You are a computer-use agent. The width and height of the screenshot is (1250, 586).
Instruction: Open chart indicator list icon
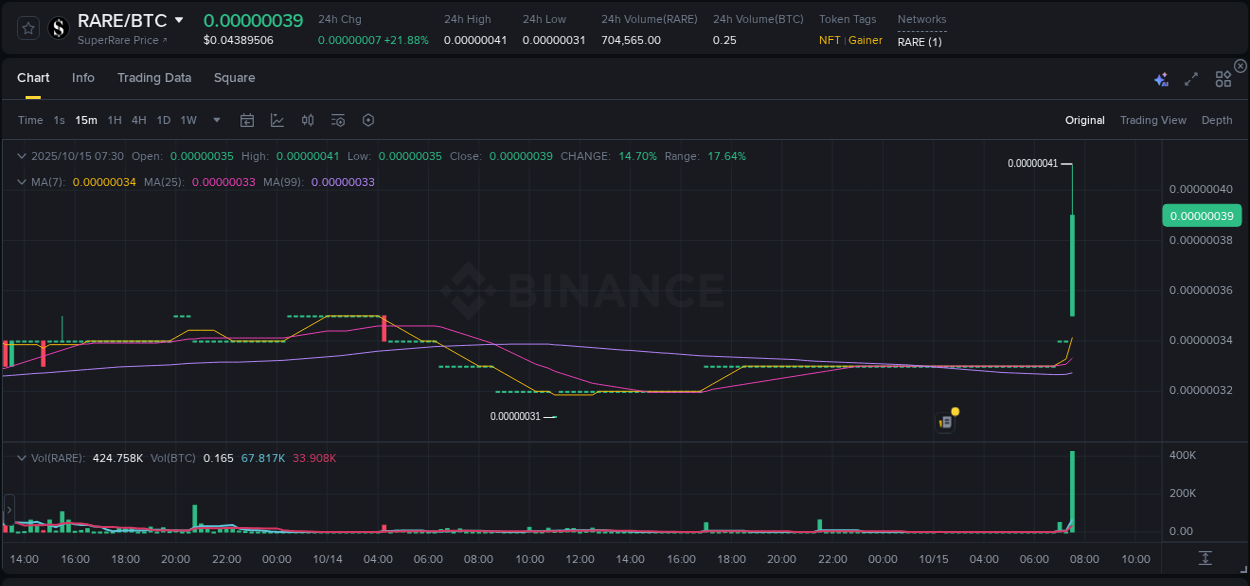point(338,120)
